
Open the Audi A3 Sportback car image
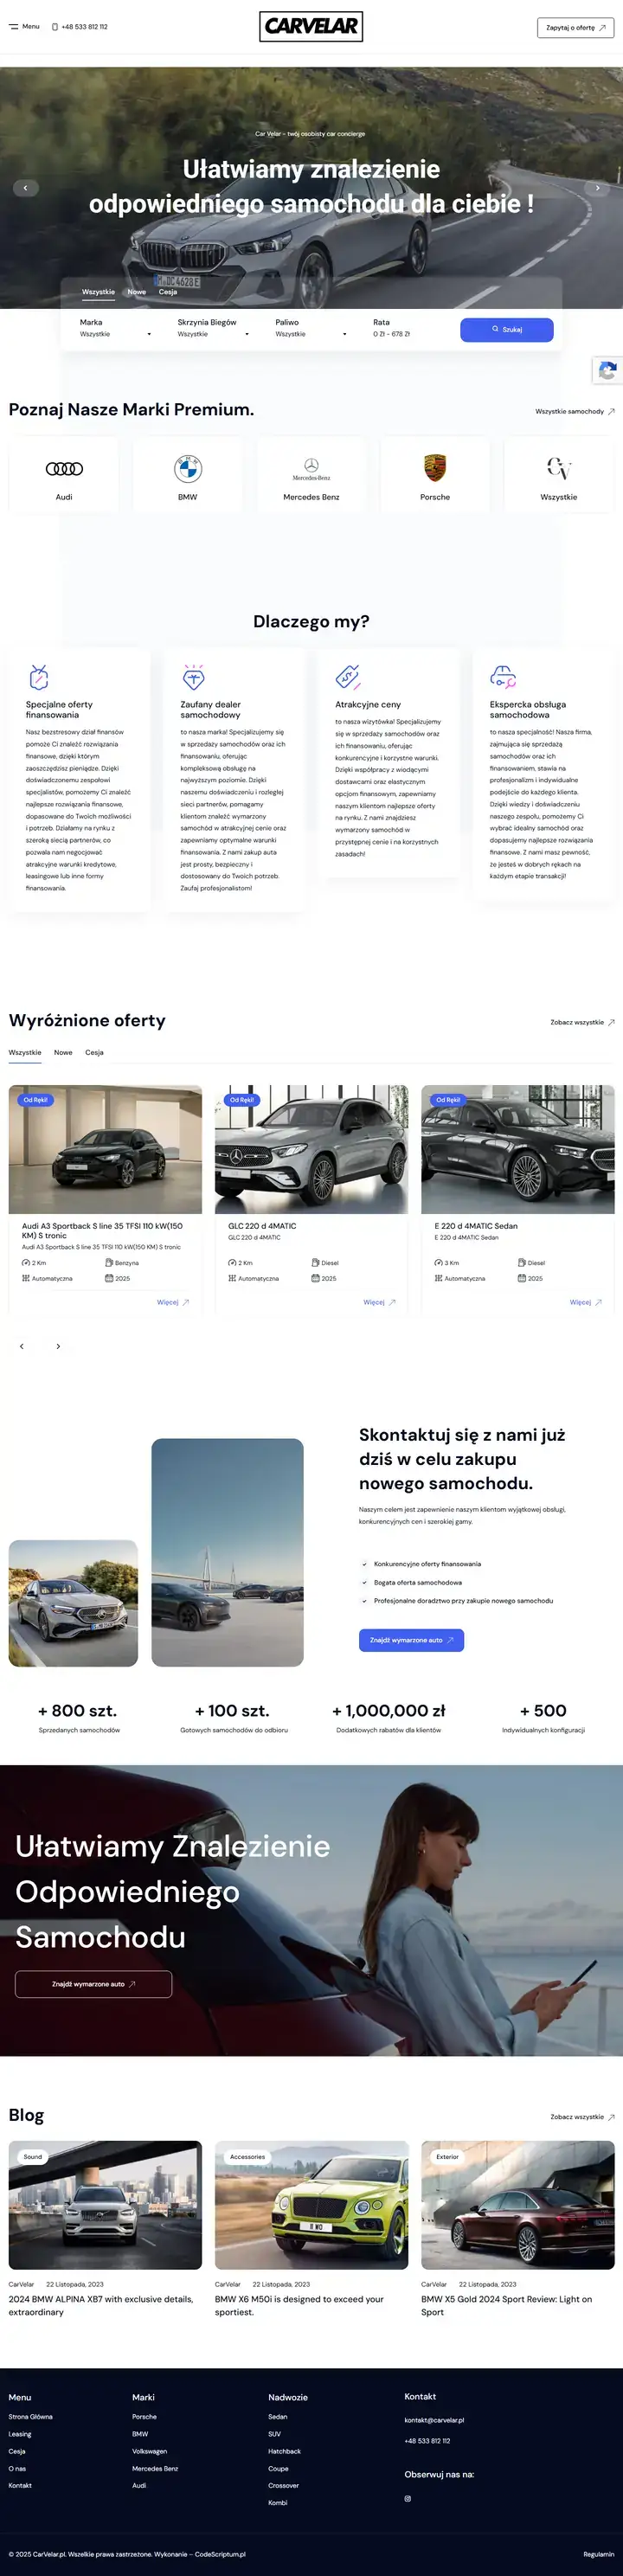[105, 1149]
